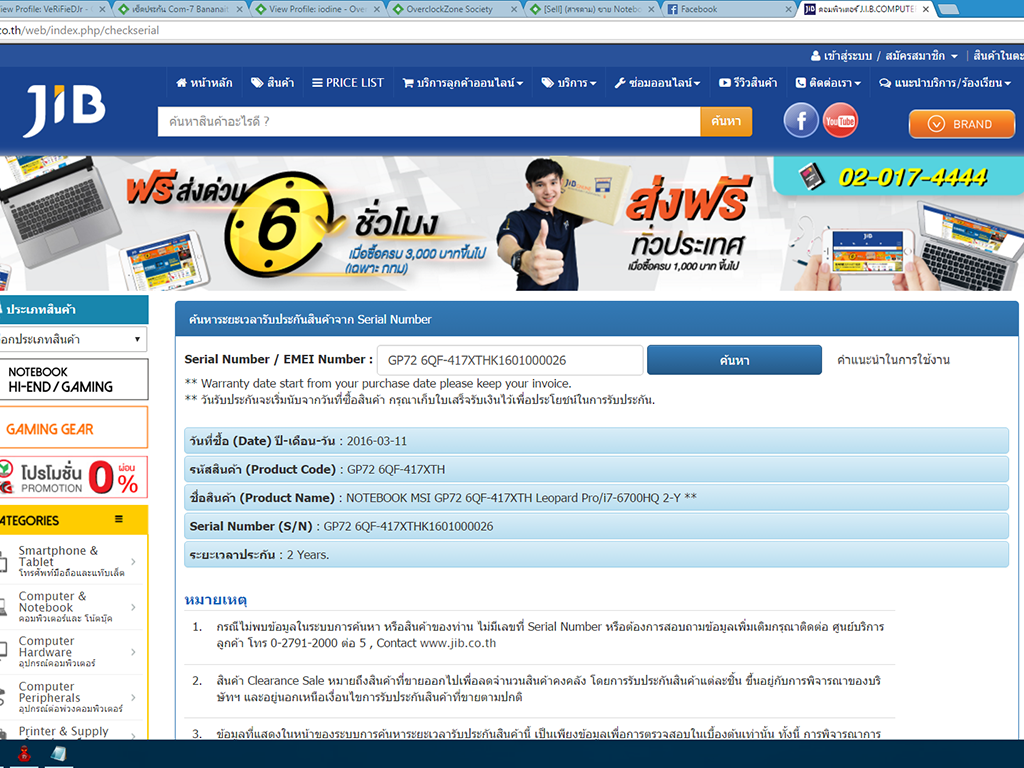Switch to the Com-7 Banana browser tab
1024x768 pixels.
(x=178, y=9)
